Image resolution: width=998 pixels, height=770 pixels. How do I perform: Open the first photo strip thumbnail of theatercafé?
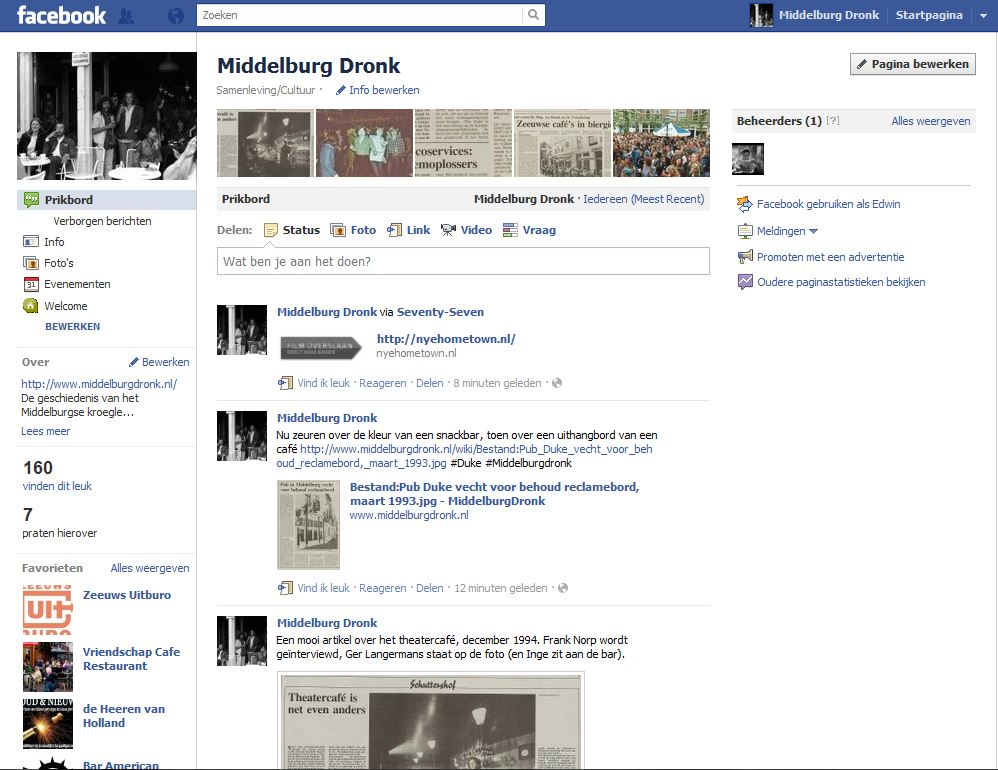click(265, 143)
